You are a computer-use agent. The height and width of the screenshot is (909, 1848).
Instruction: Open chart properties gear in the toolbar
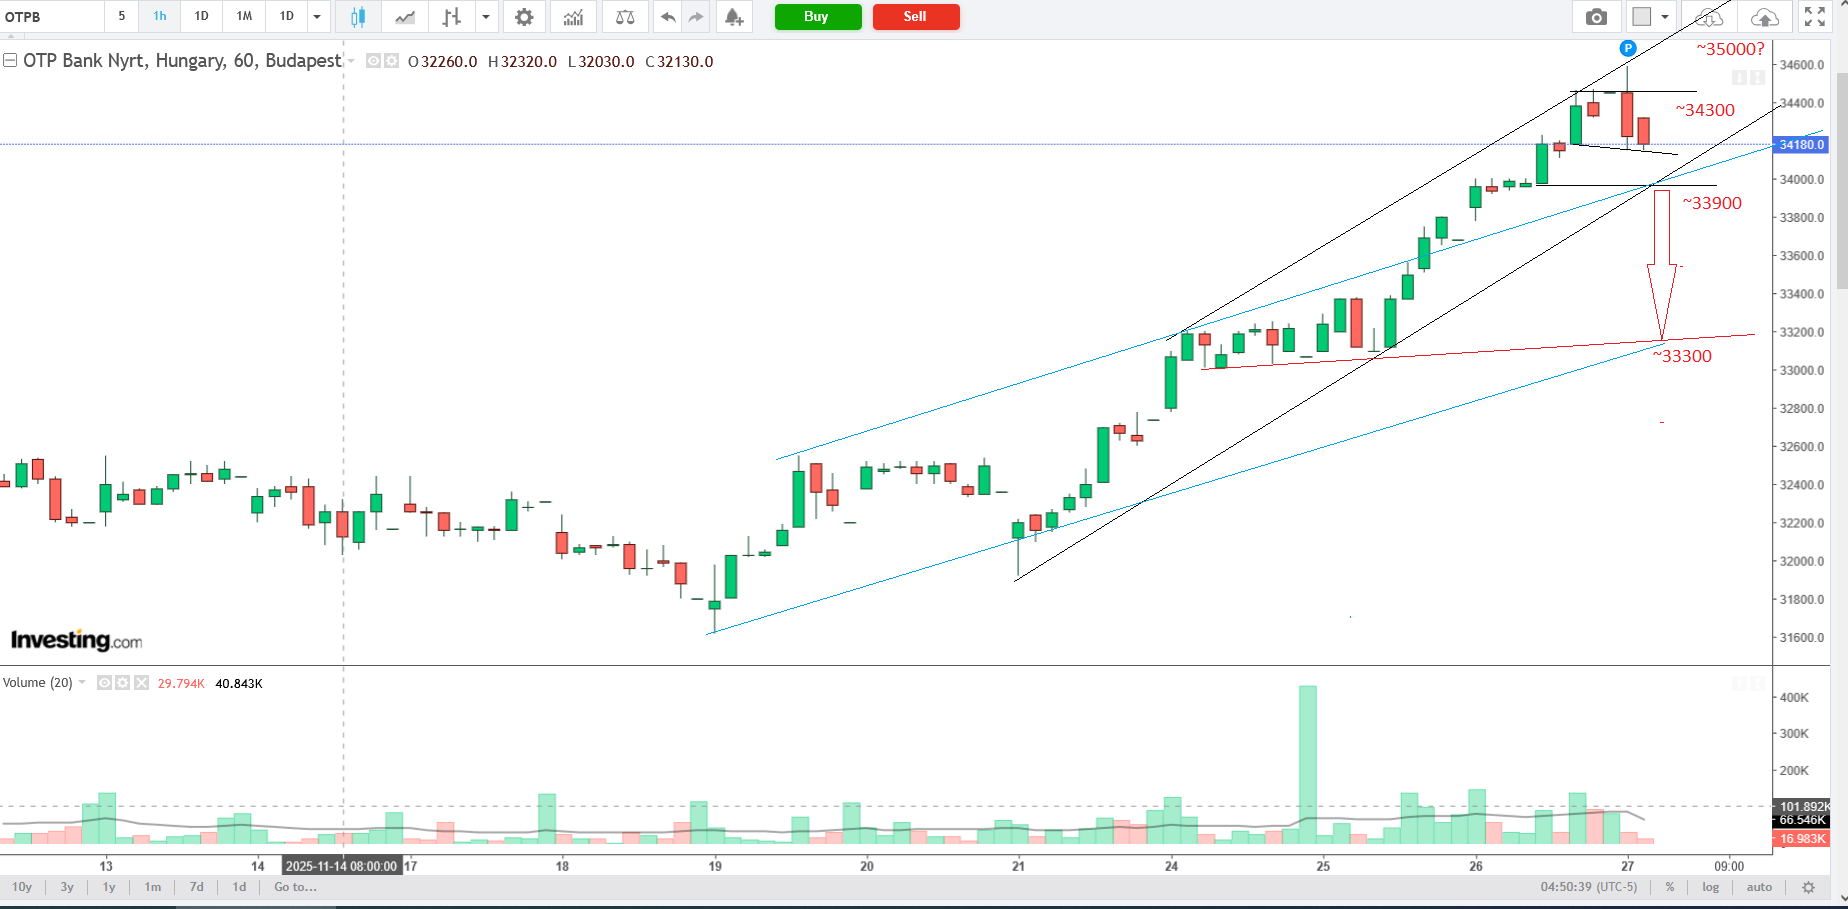(524, 17)
